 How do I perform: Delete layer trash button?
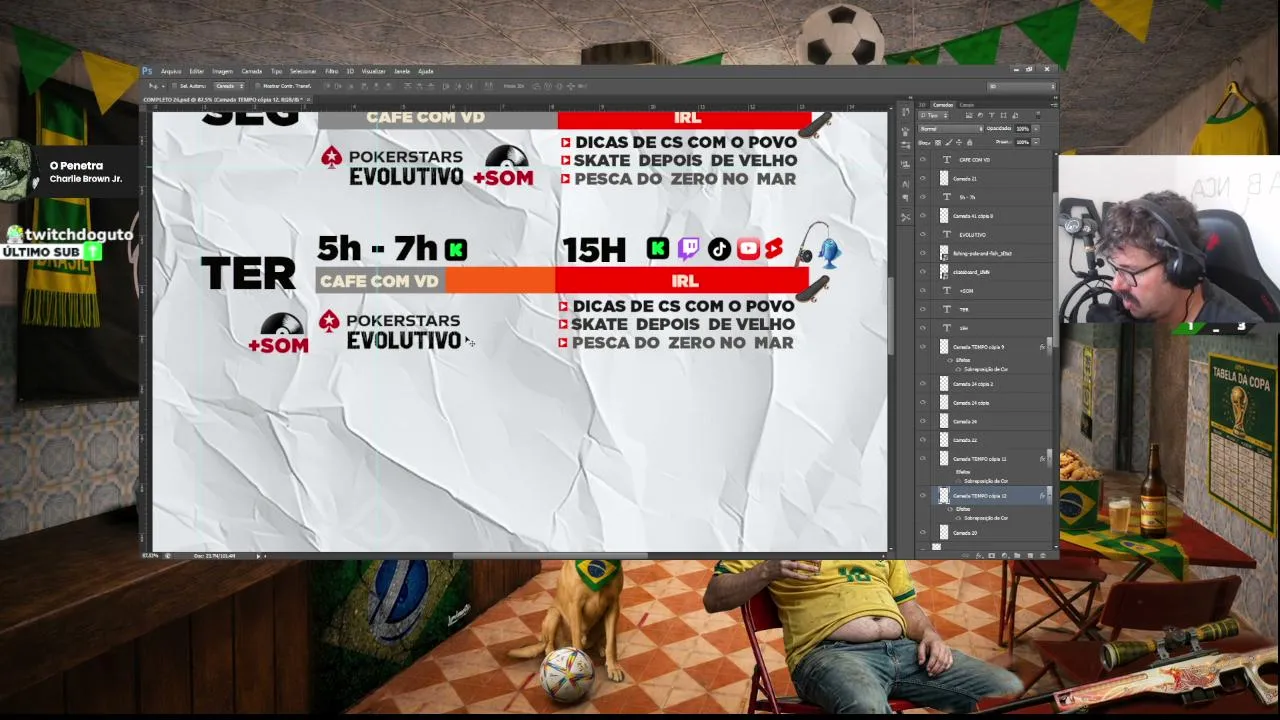(x=1043, y=555)
